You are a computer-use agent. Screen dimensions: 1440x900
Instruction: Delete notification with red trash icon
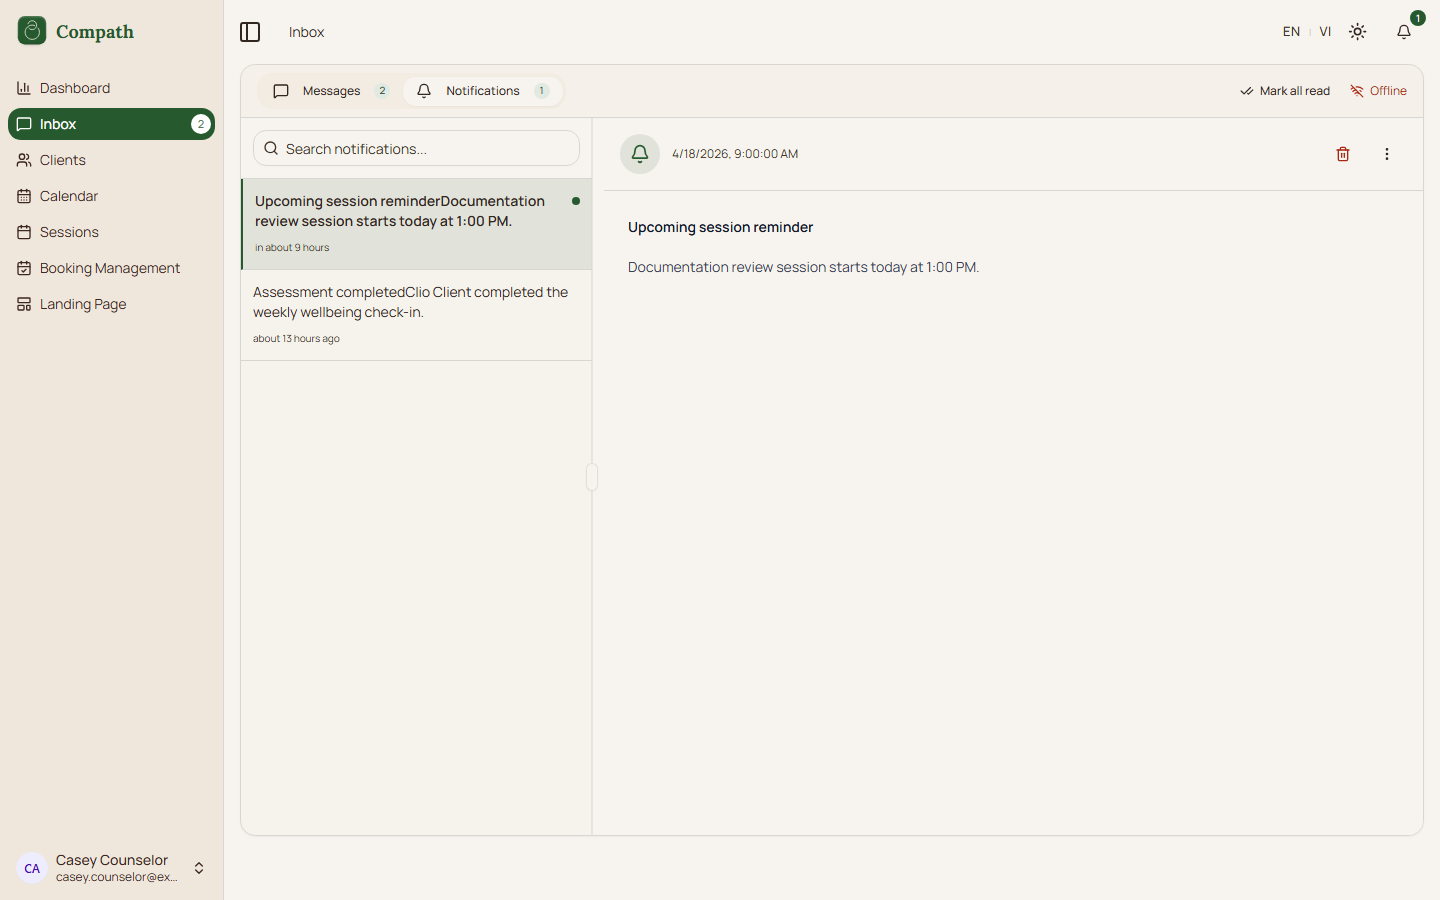pyautogui.click(x=1343, y=154)
